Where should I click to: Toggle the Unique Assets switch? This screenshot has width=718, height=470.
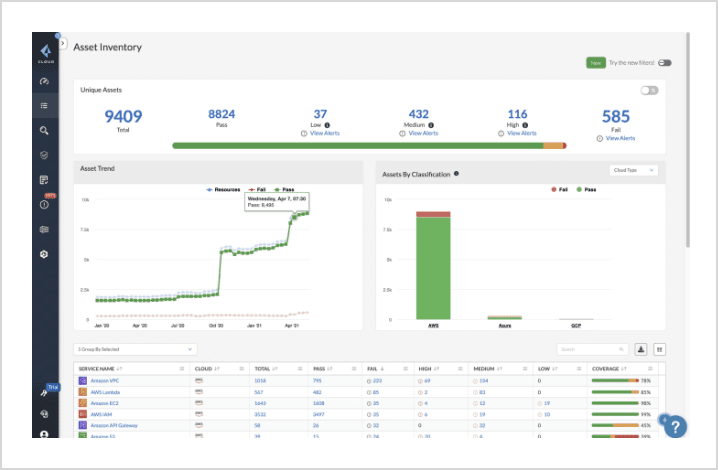coord(649,90)
